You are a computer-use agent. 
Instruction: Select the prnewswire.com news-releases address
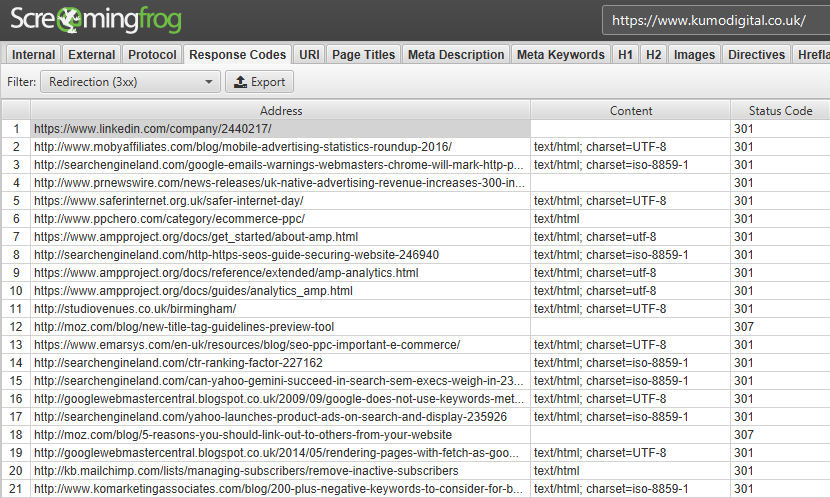(x=279, y=183)
